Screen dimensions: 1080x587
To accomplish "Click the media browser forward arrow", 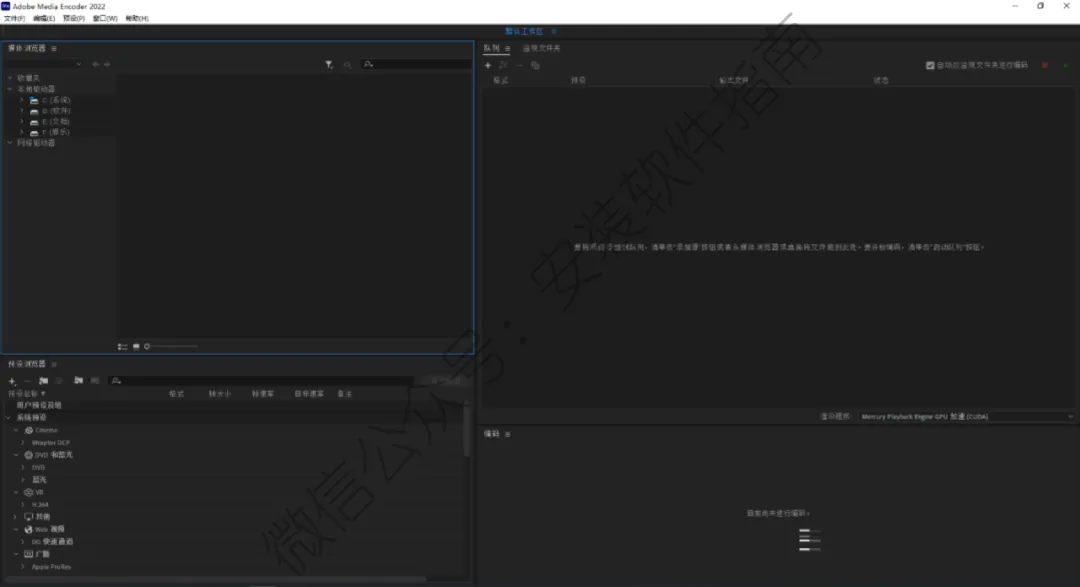I will [107, 64].
